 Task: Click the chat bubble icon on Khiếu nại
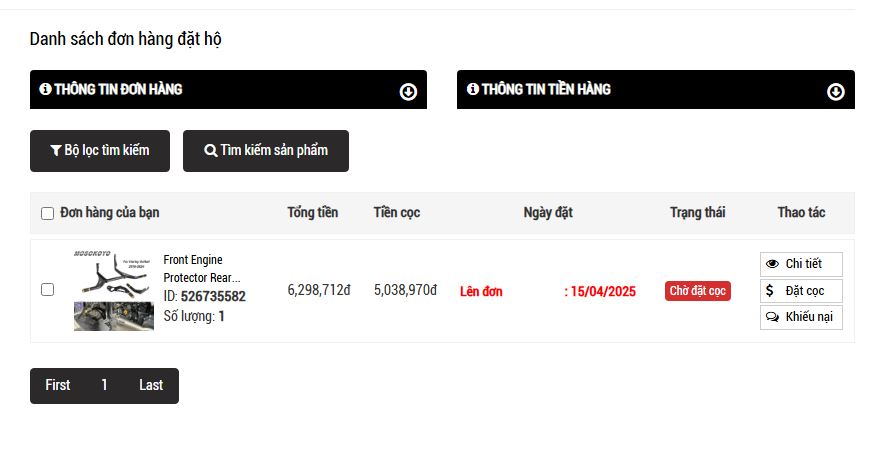[772, 317]
